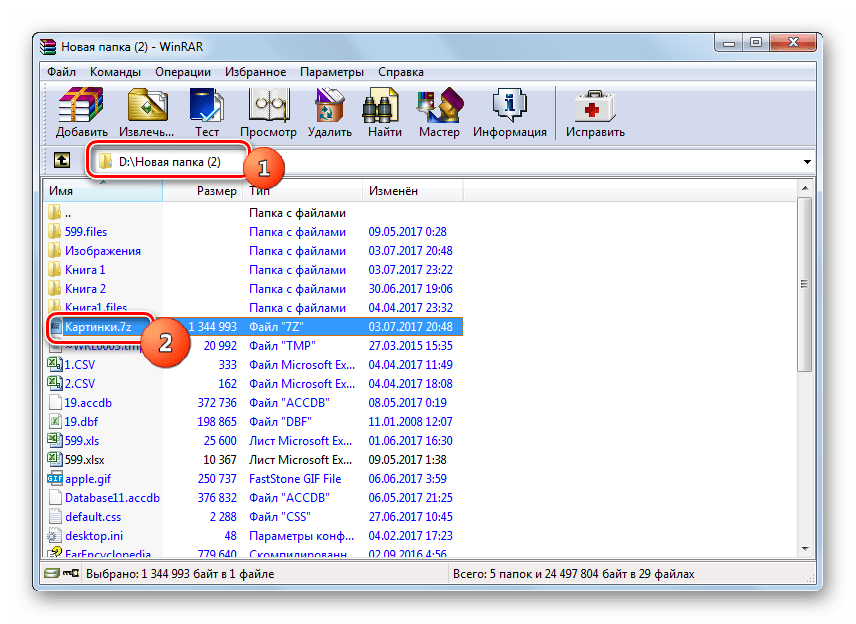Click the Database11.accdb file icon
This screenshot has height=624, width=856.
click(x=55, y=497)
